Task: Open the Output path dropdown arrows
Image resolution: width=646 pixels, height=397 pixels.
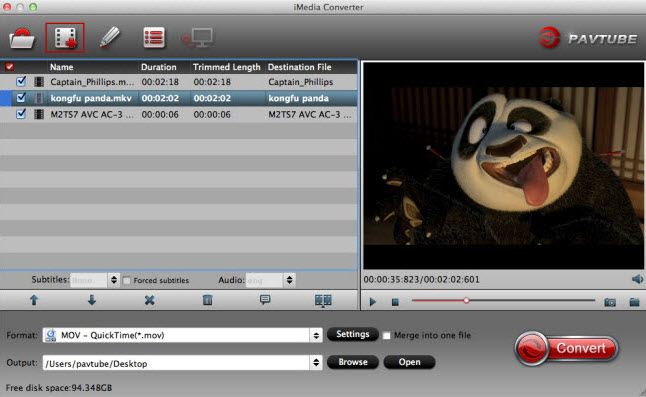Action: [316, 363]
